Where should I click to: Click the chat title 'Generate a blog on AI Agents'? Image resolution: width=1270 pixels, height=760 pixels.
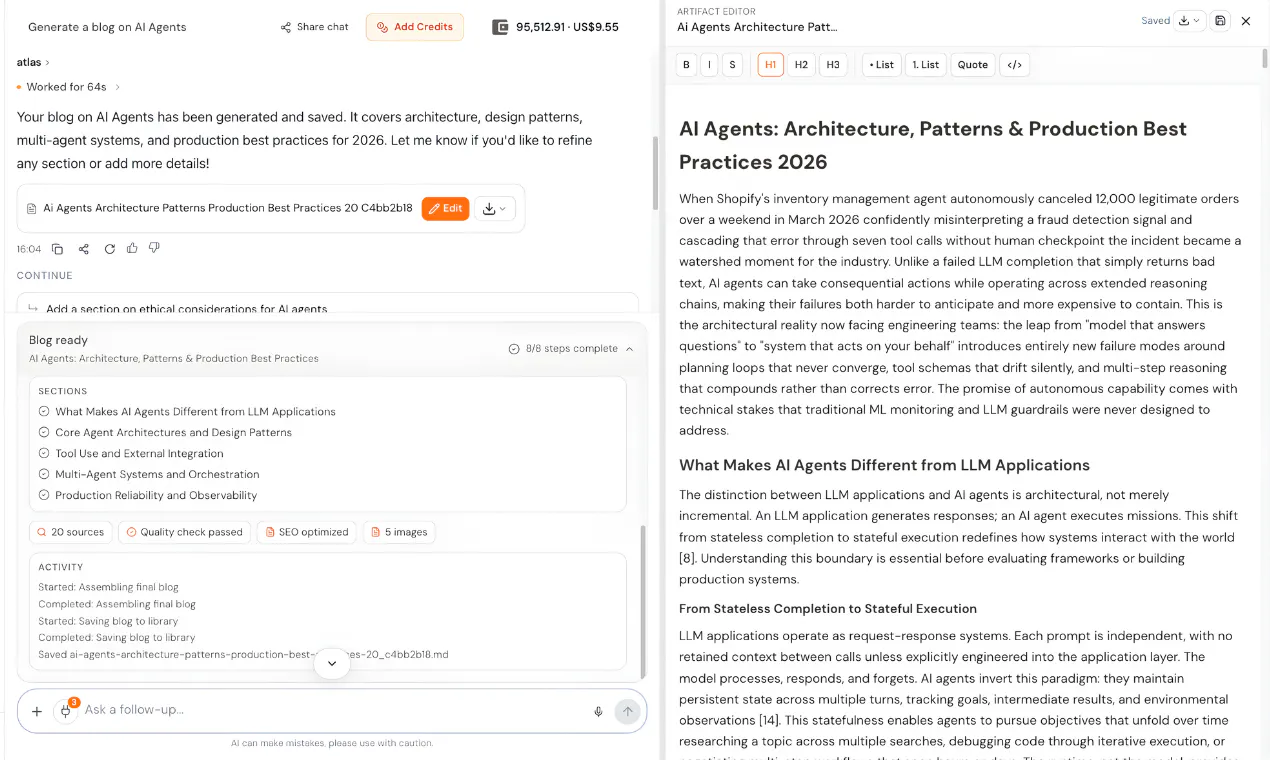pyautogui.click(x=107, y=27)
